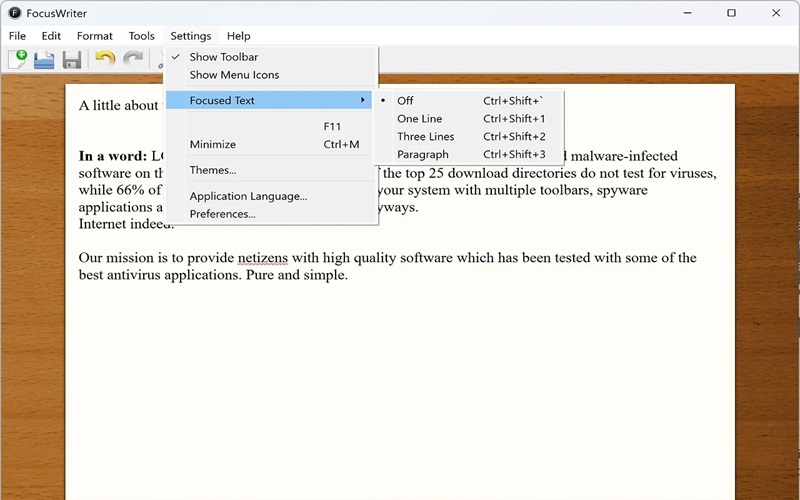800x500 pixels.
Task: Open the Edit menu
Action: click(51, 36)
